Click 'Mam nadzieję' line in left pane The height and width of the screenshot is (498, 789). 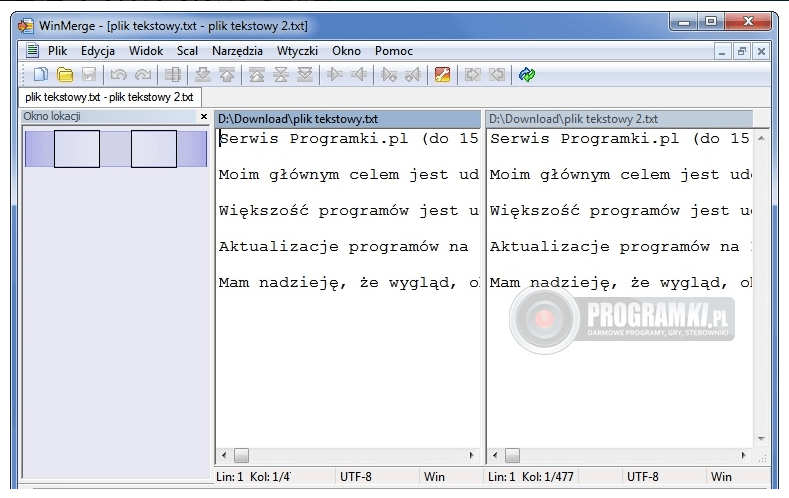pyautogui.click(x=348, y=283)
